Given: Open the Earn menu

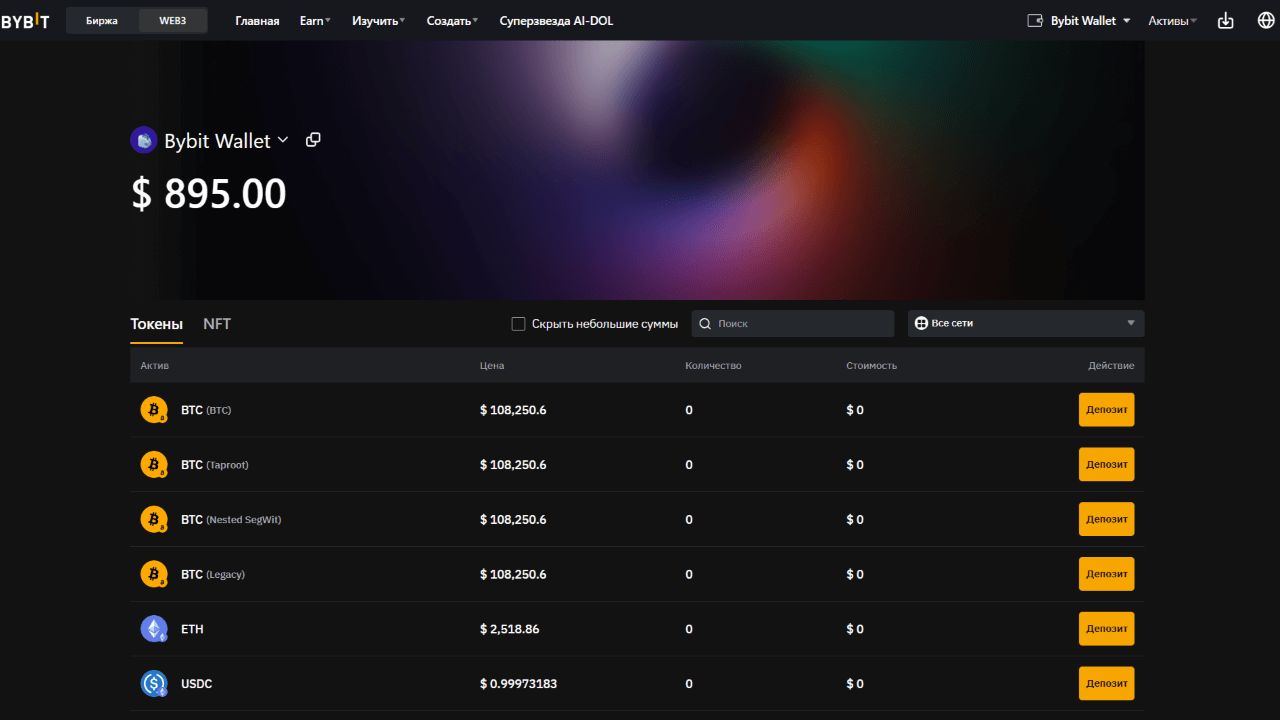Looking at the screenshot, I should pos(315,21).
